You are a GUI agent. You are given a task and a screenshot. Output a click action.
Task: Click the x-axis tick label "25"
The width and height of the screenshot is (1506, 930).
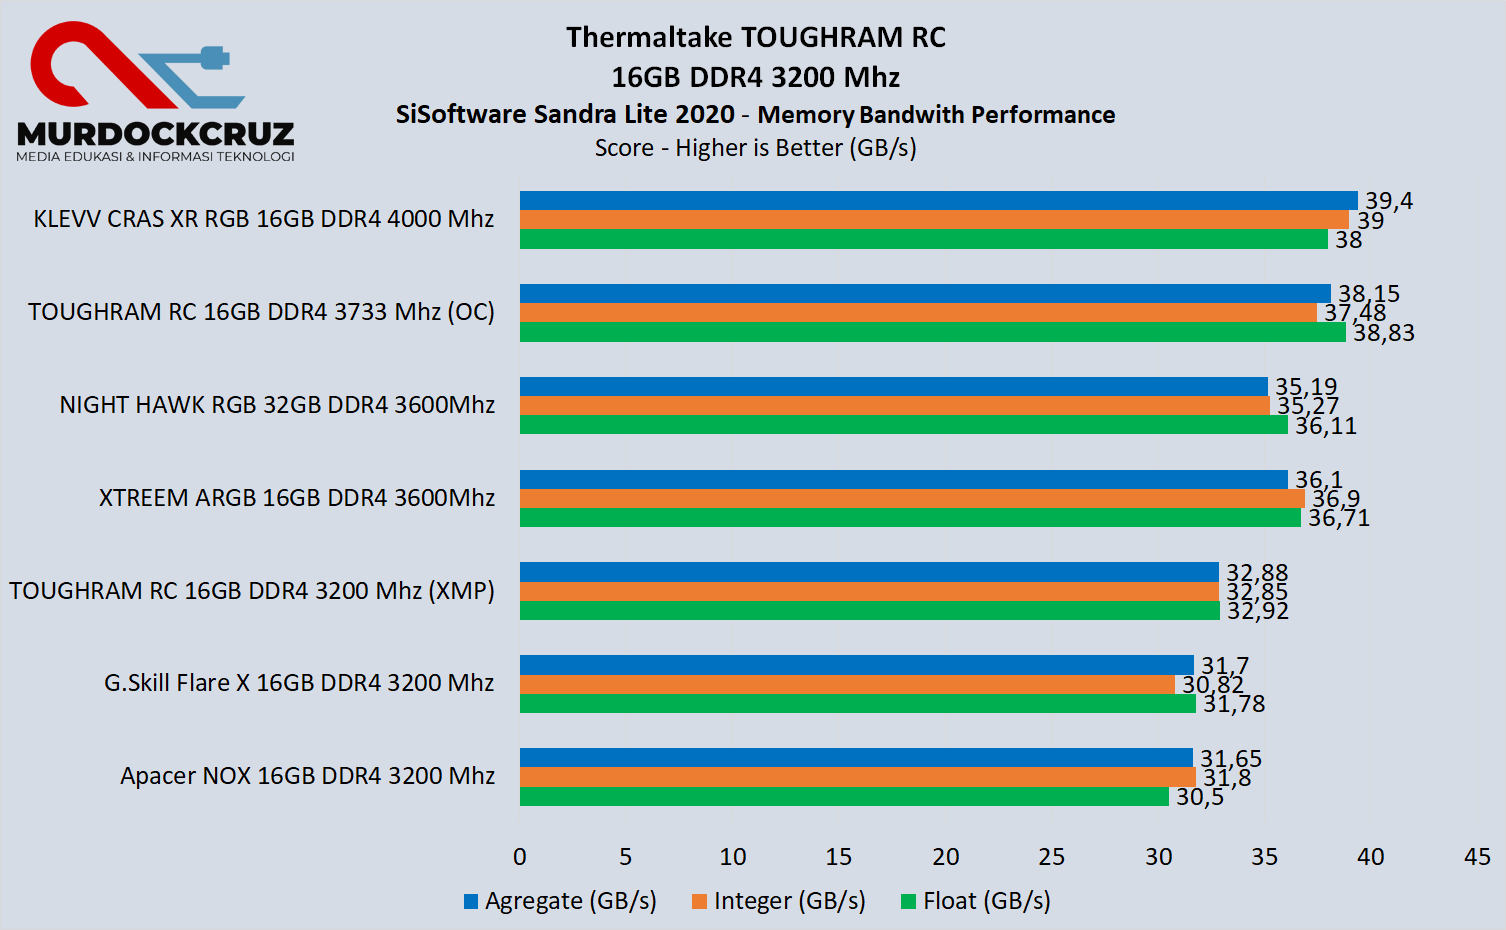[1052, 857]
